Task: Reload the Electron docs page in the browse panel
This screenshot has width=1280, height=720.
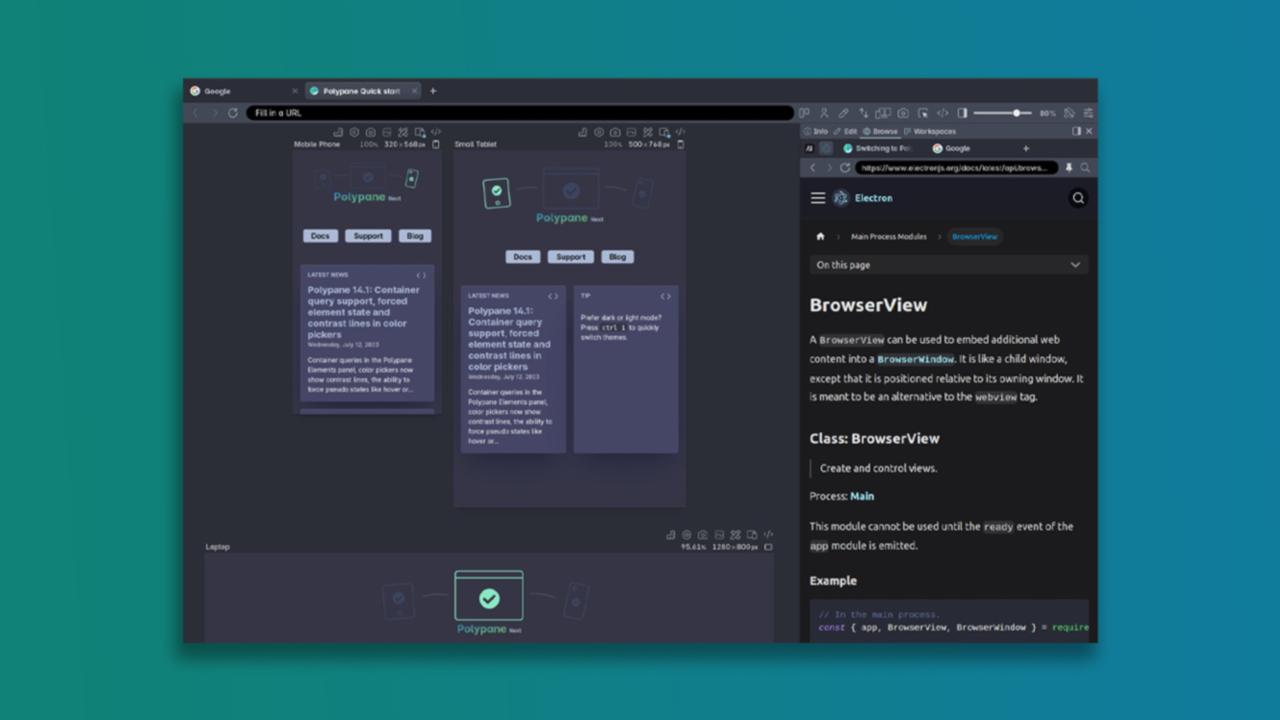Action: click(843, 167)
